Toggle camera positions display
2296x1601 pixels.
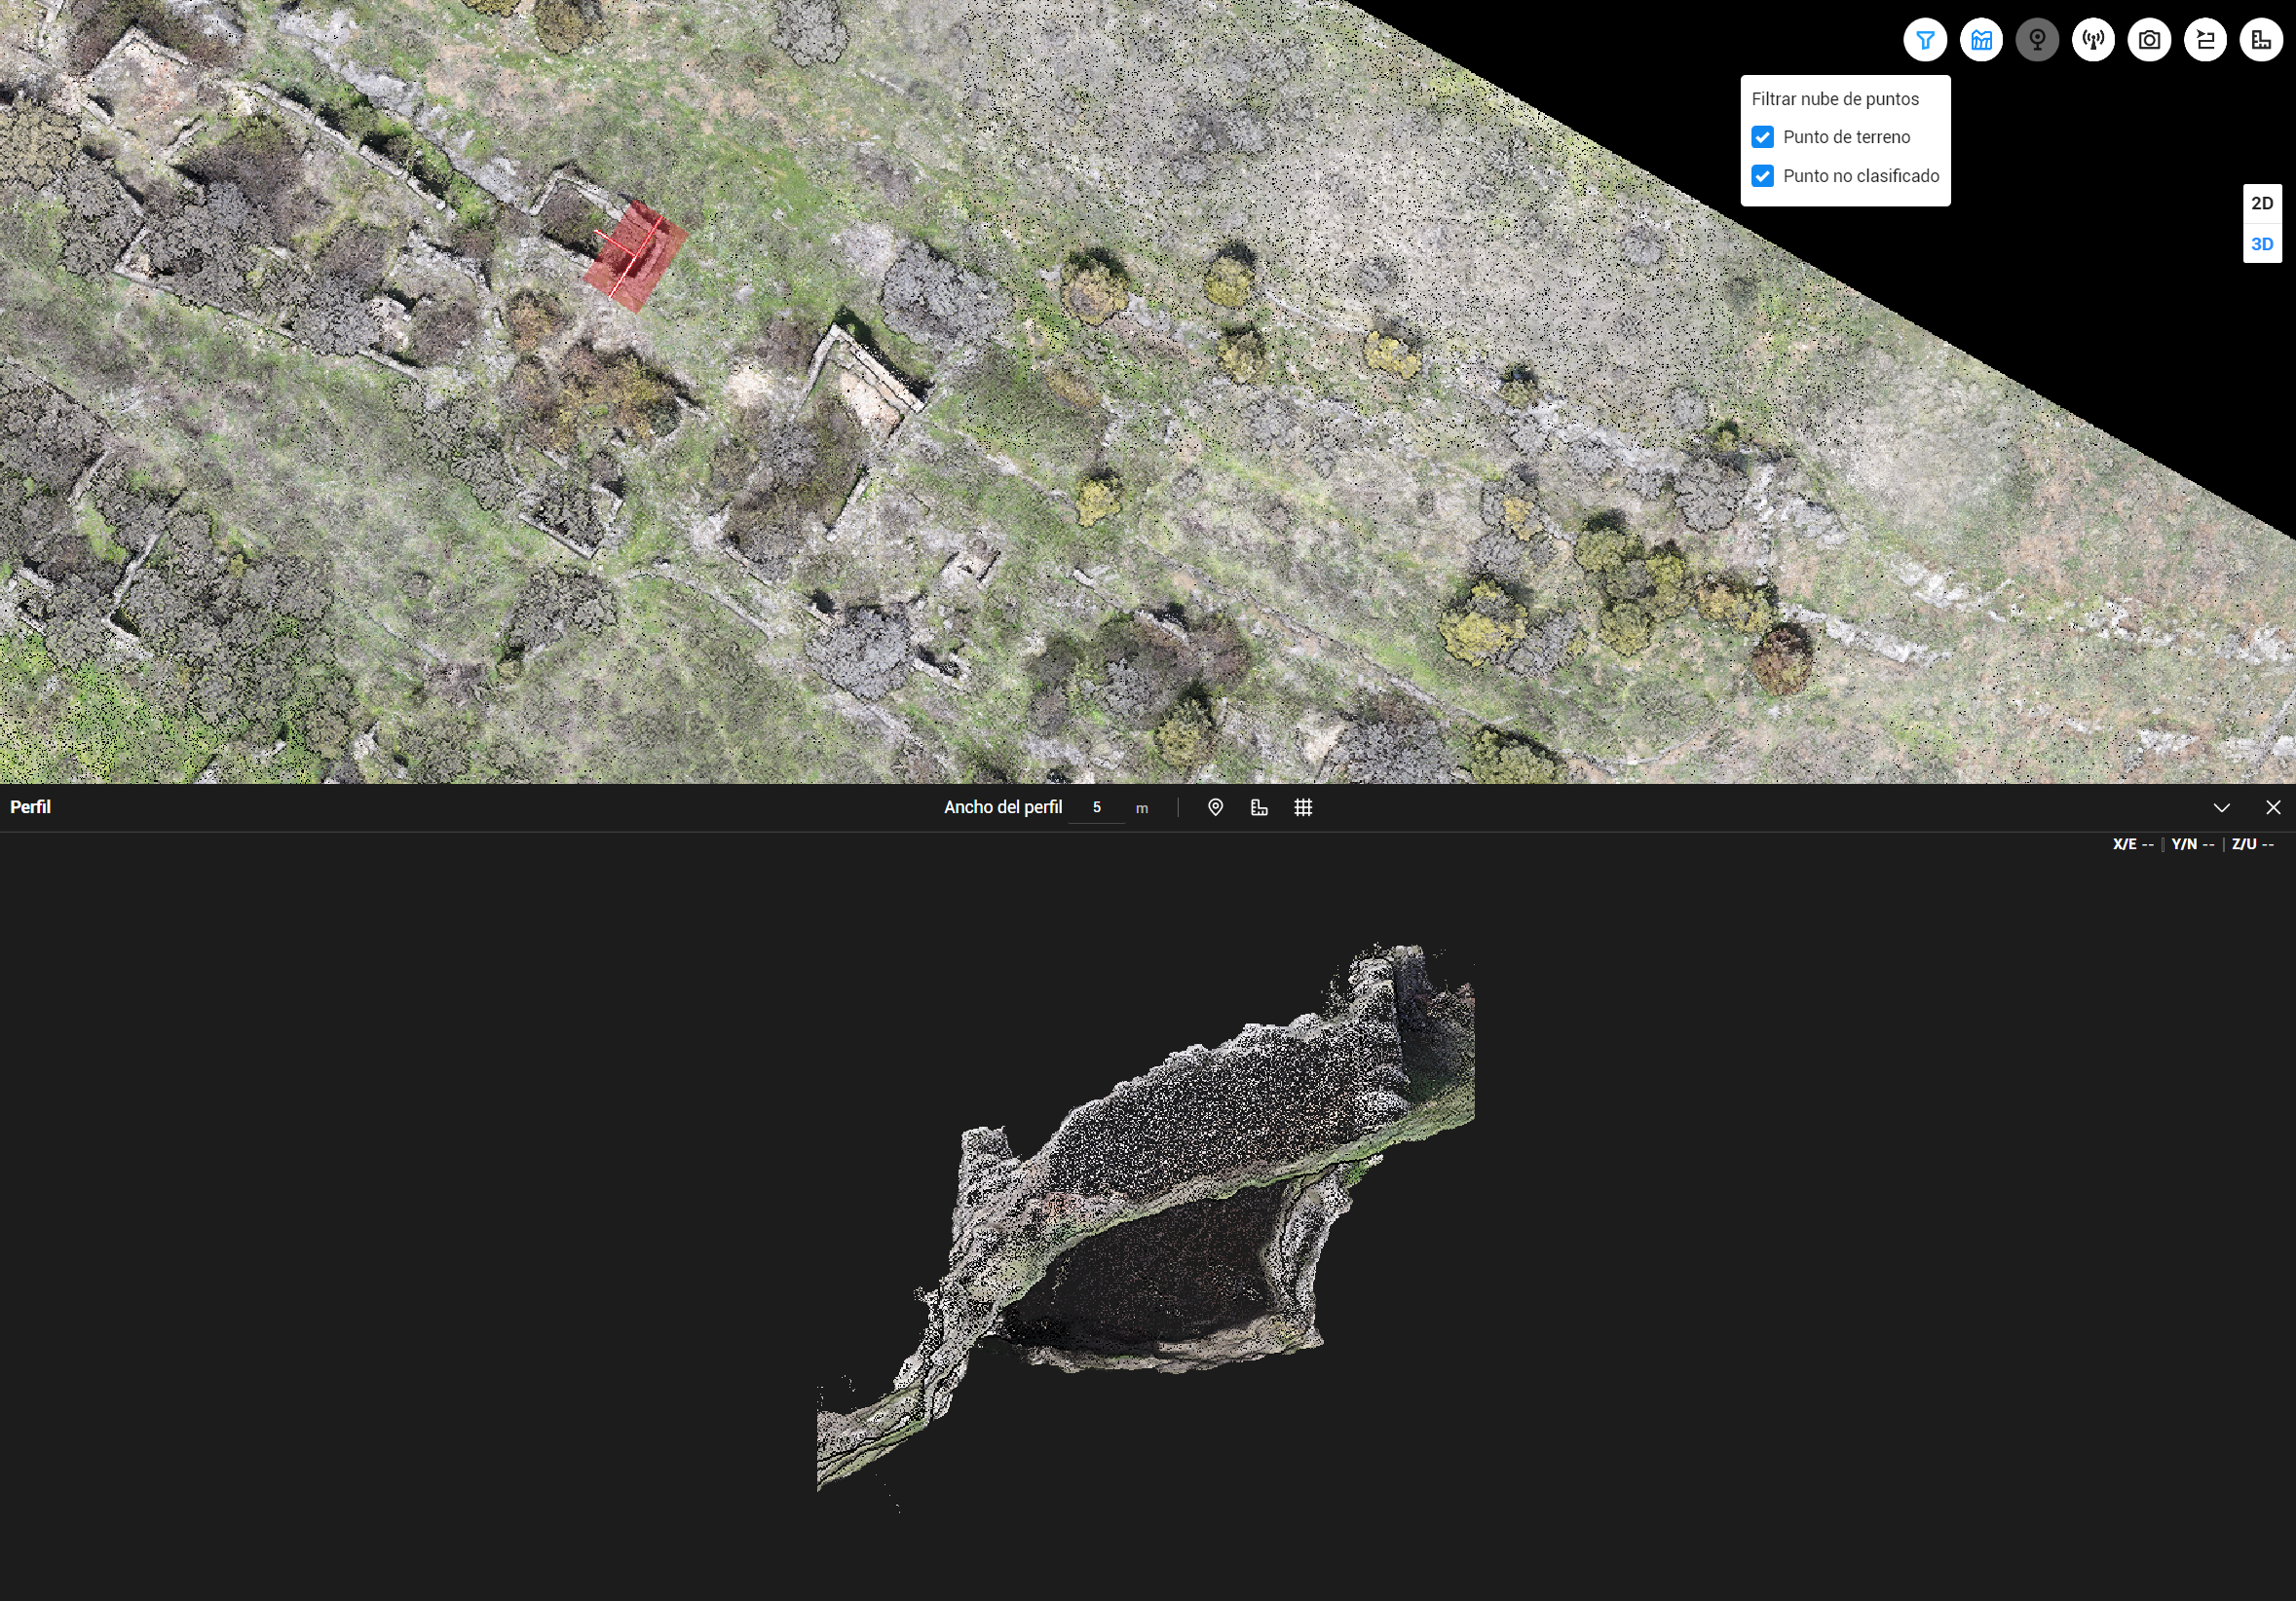tap(2037, 40)
